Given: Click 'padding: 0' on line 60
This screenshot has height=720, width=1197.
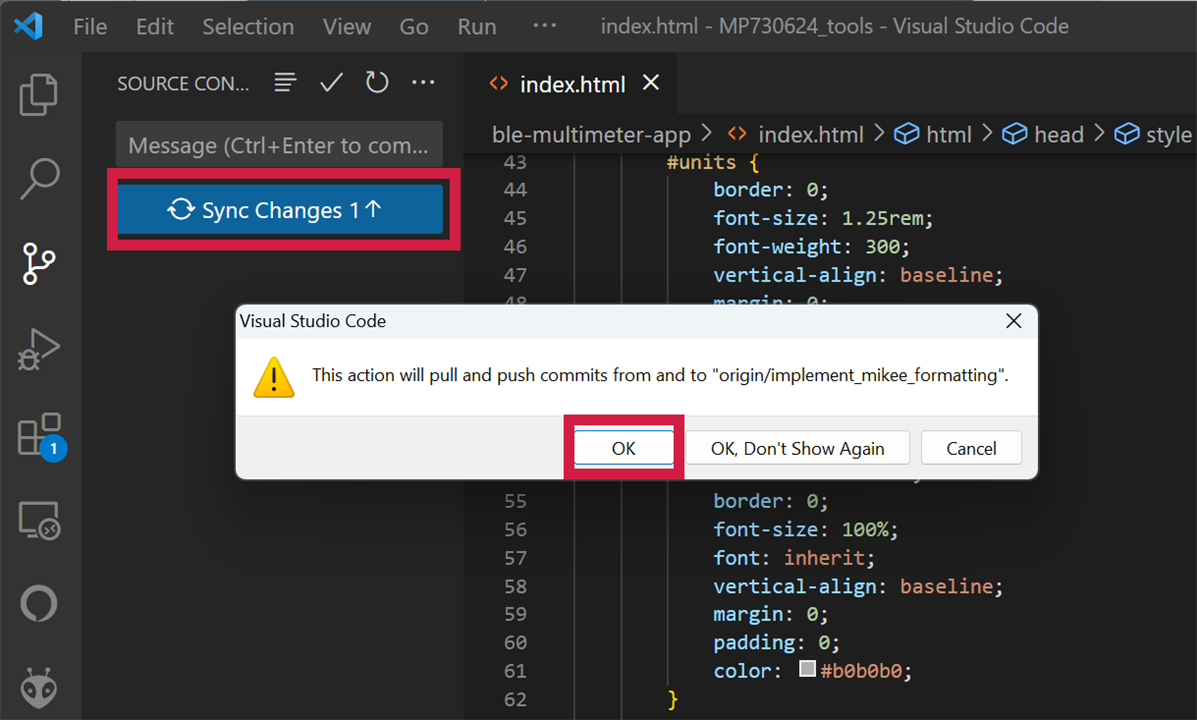Looking at the screenshot, I should click(776, 643).
